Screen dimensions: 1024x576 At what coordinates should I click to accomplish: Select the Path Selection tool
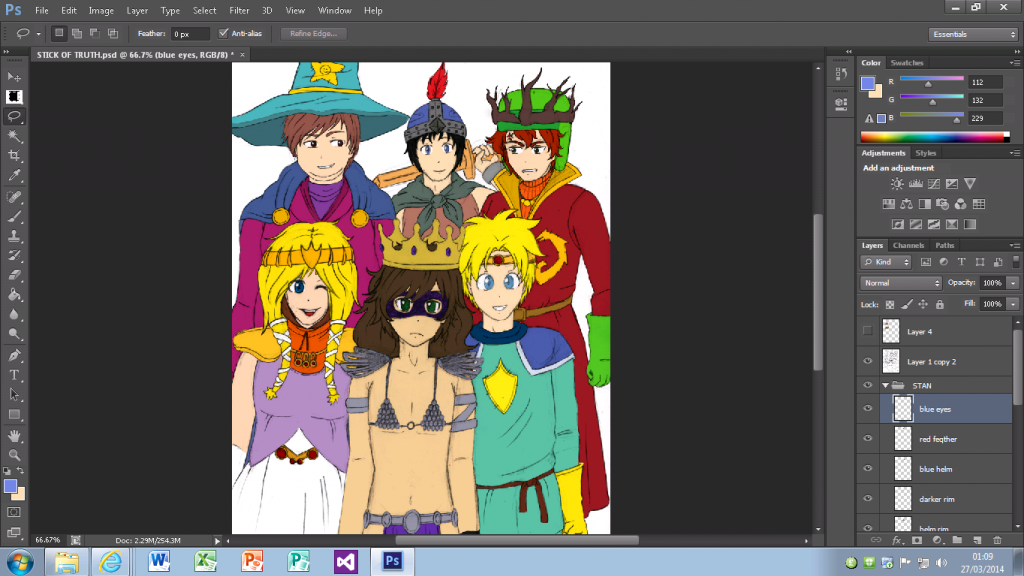pos(14,394)
